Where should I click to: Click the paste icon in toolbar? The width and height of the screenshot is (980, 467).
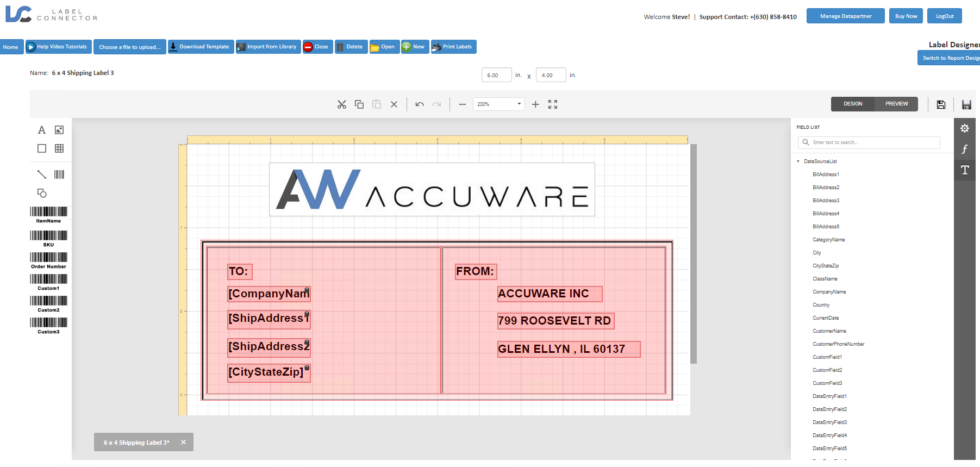pos(376,104)
